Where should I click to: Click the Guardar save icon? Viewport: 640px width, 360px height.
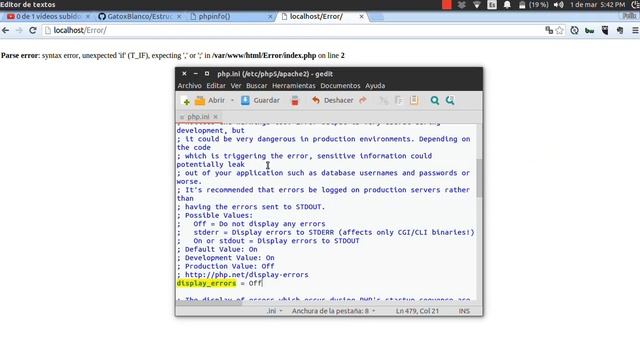point(245,100)
